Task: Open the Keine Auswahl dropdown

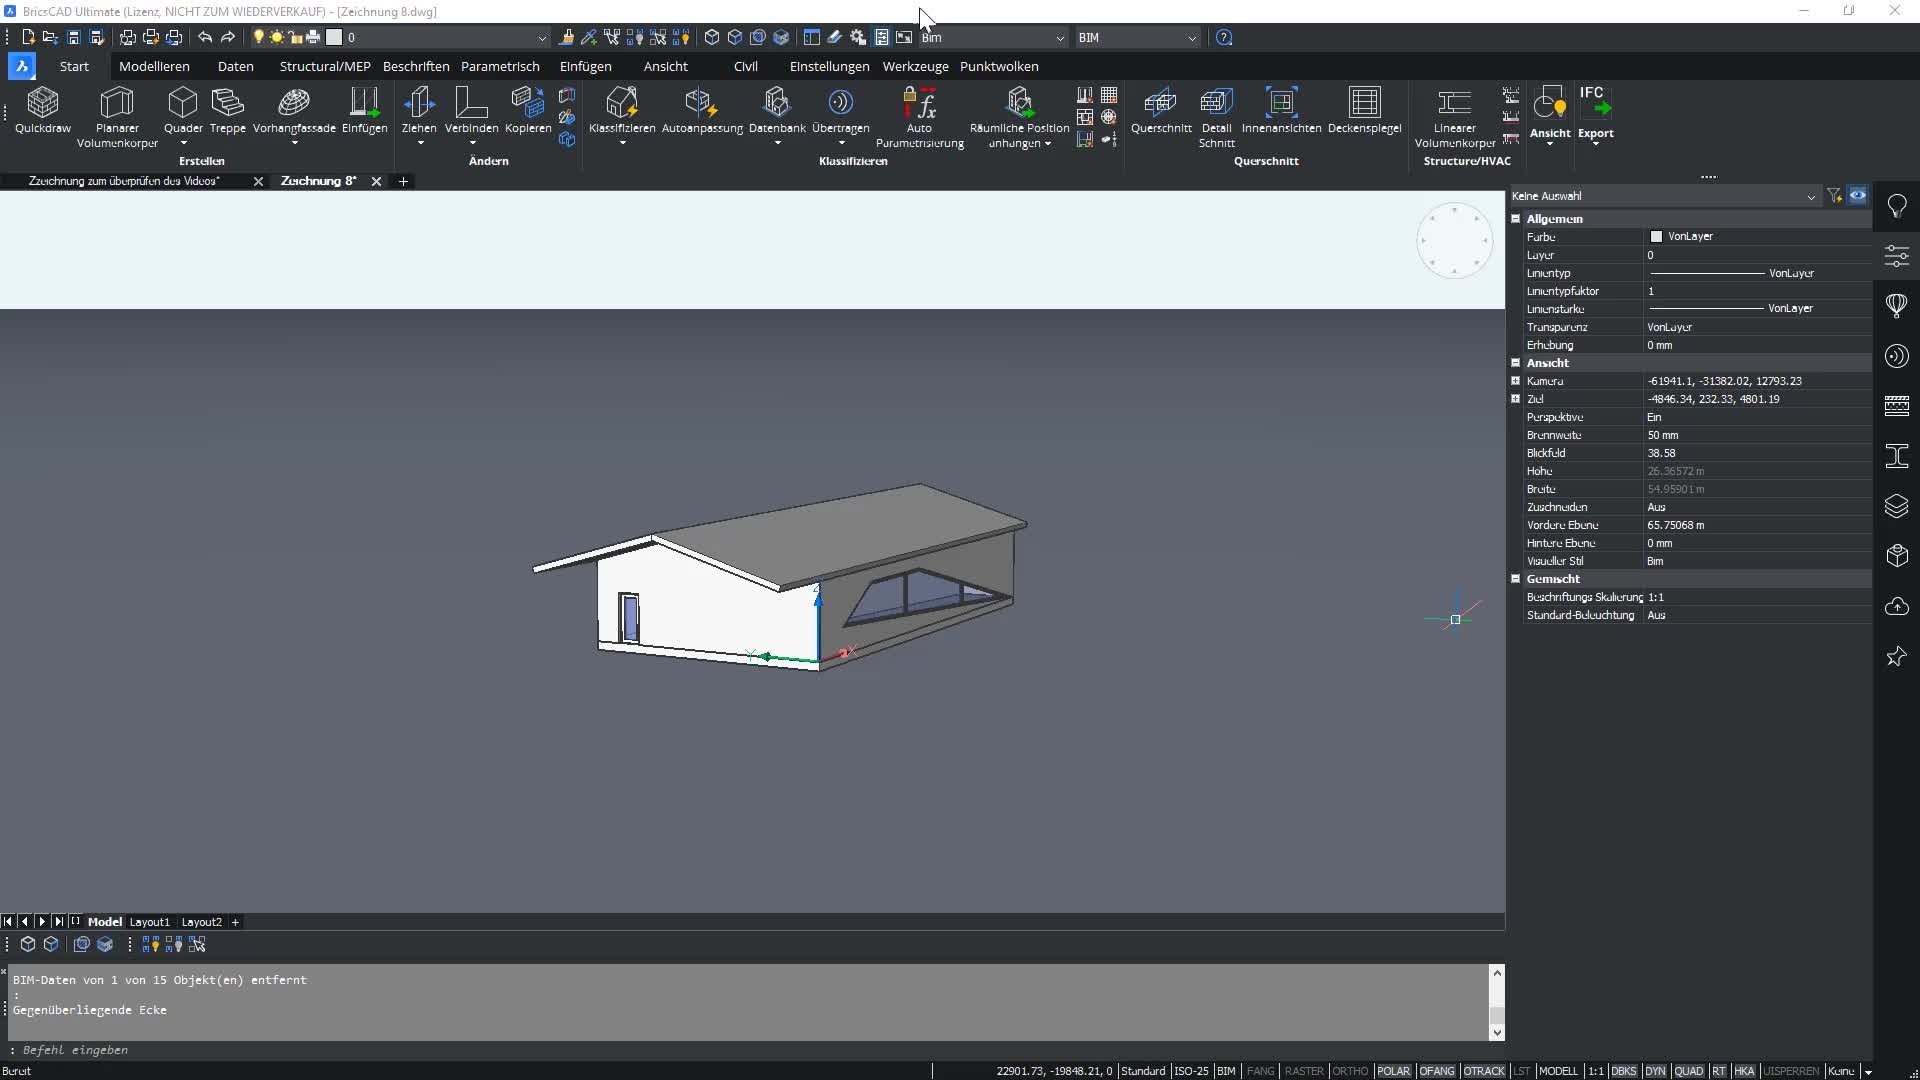Action: (x=1664, y=196)
